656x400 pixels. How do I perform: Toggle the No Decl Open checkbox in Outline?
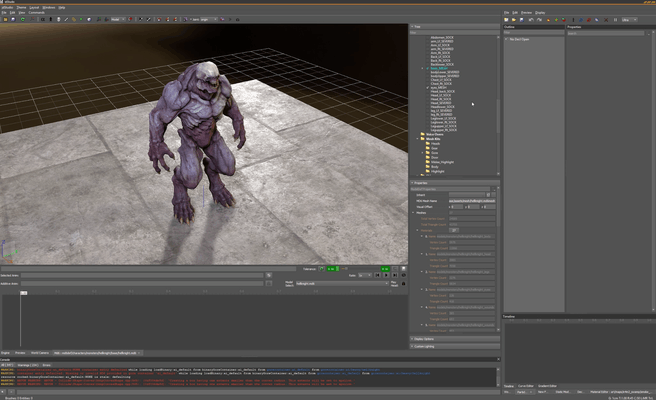(x=508, y=38)
